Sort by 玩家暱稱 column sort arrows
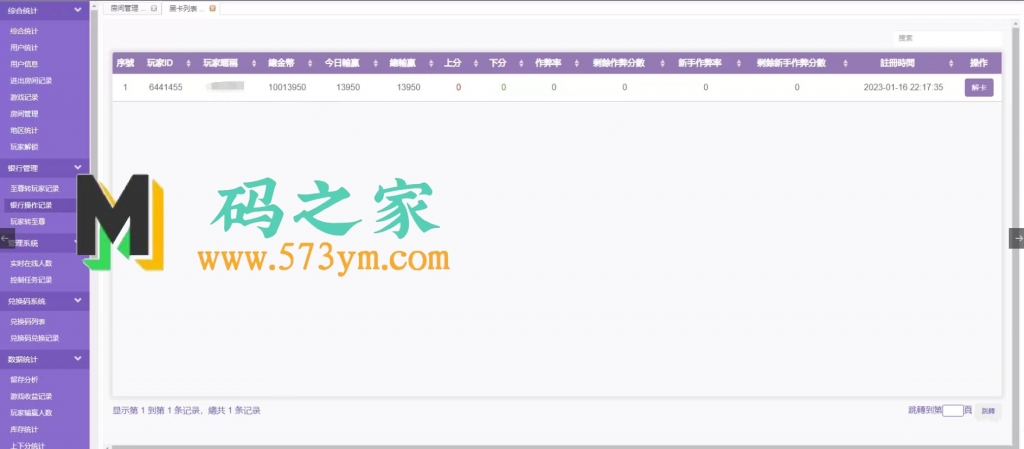This screenshot has height=449, width=1024. tap(254, 63)
